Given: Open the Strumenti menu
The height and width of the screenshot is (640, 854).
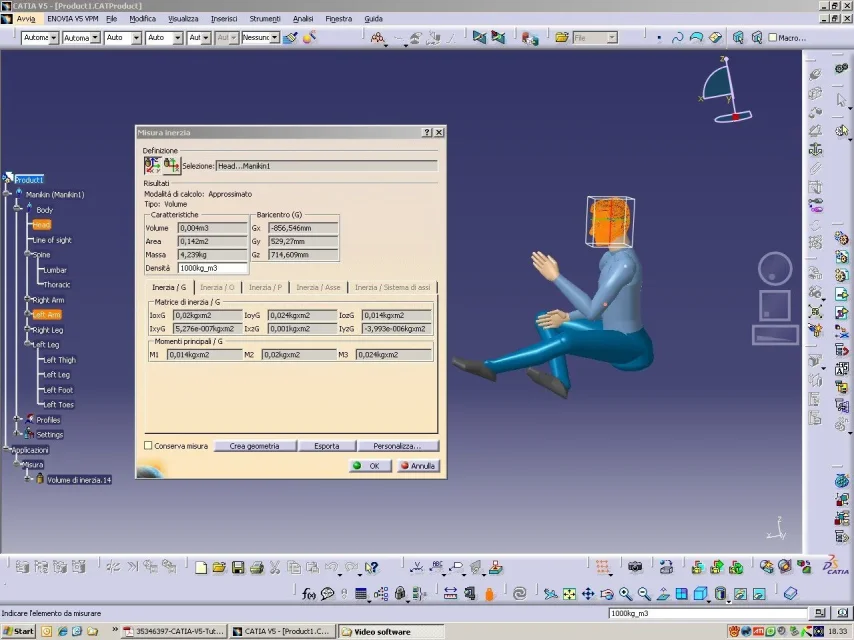Looking at the screenshot, I should tap(265, 19).
